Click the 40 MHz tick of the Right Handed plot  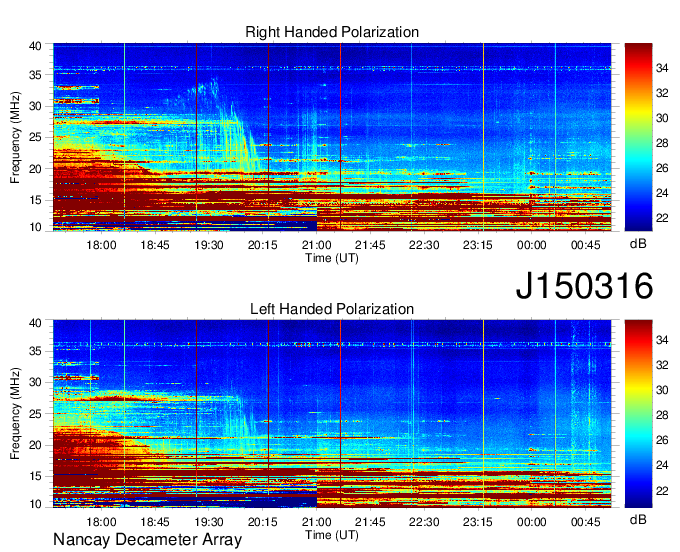[35, 46]
